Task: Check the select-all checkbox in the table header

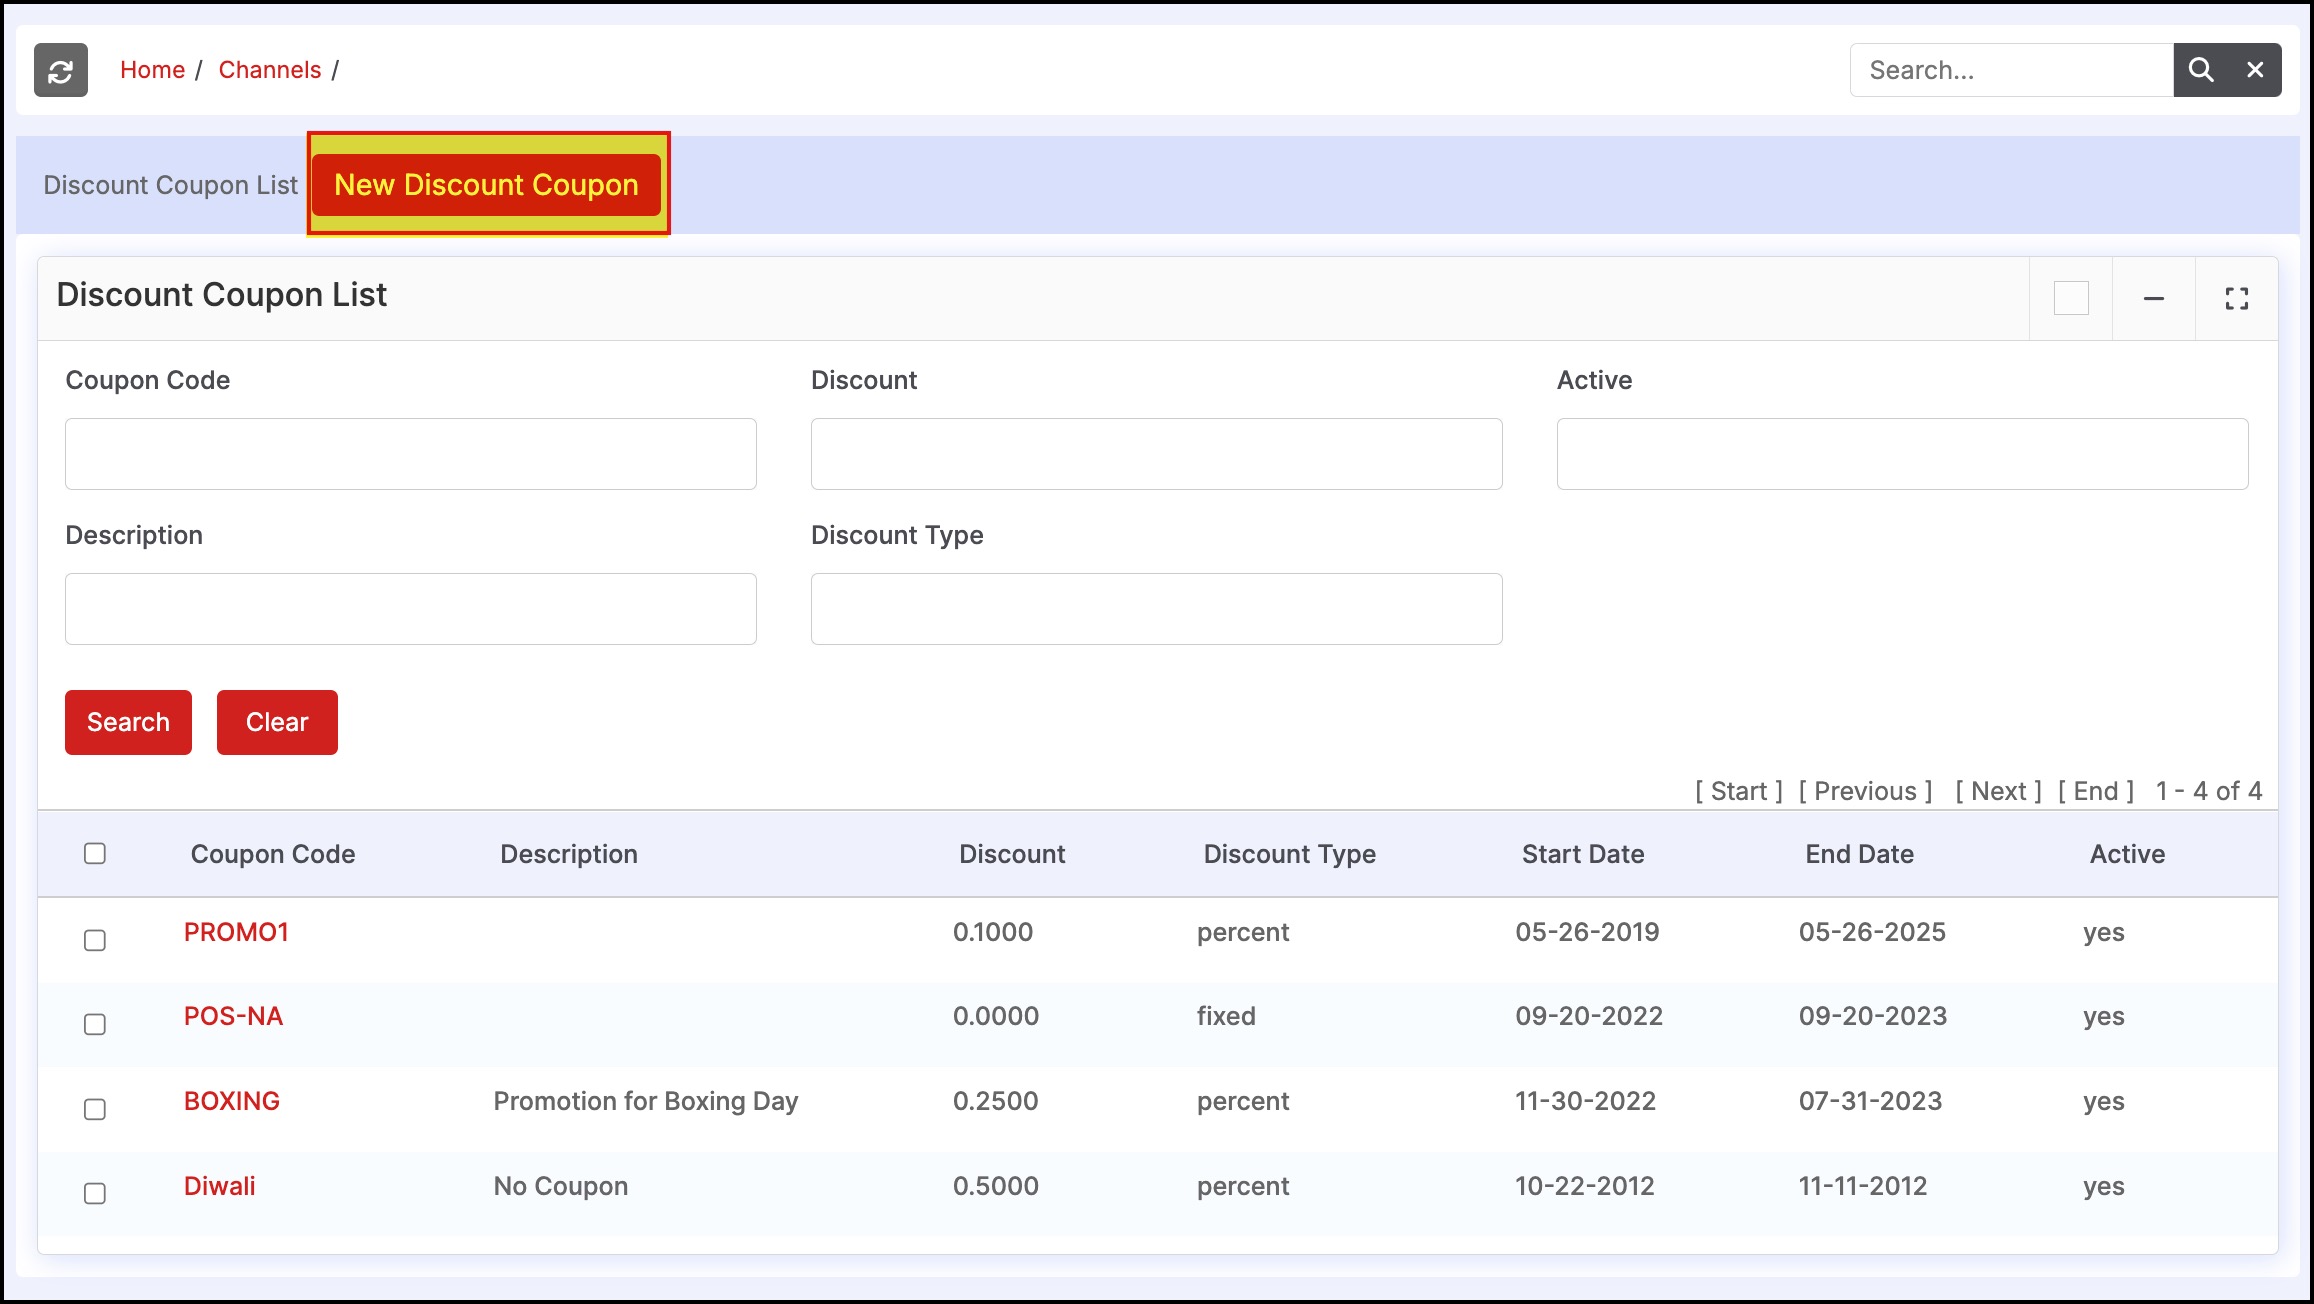Action: (95, 853)
